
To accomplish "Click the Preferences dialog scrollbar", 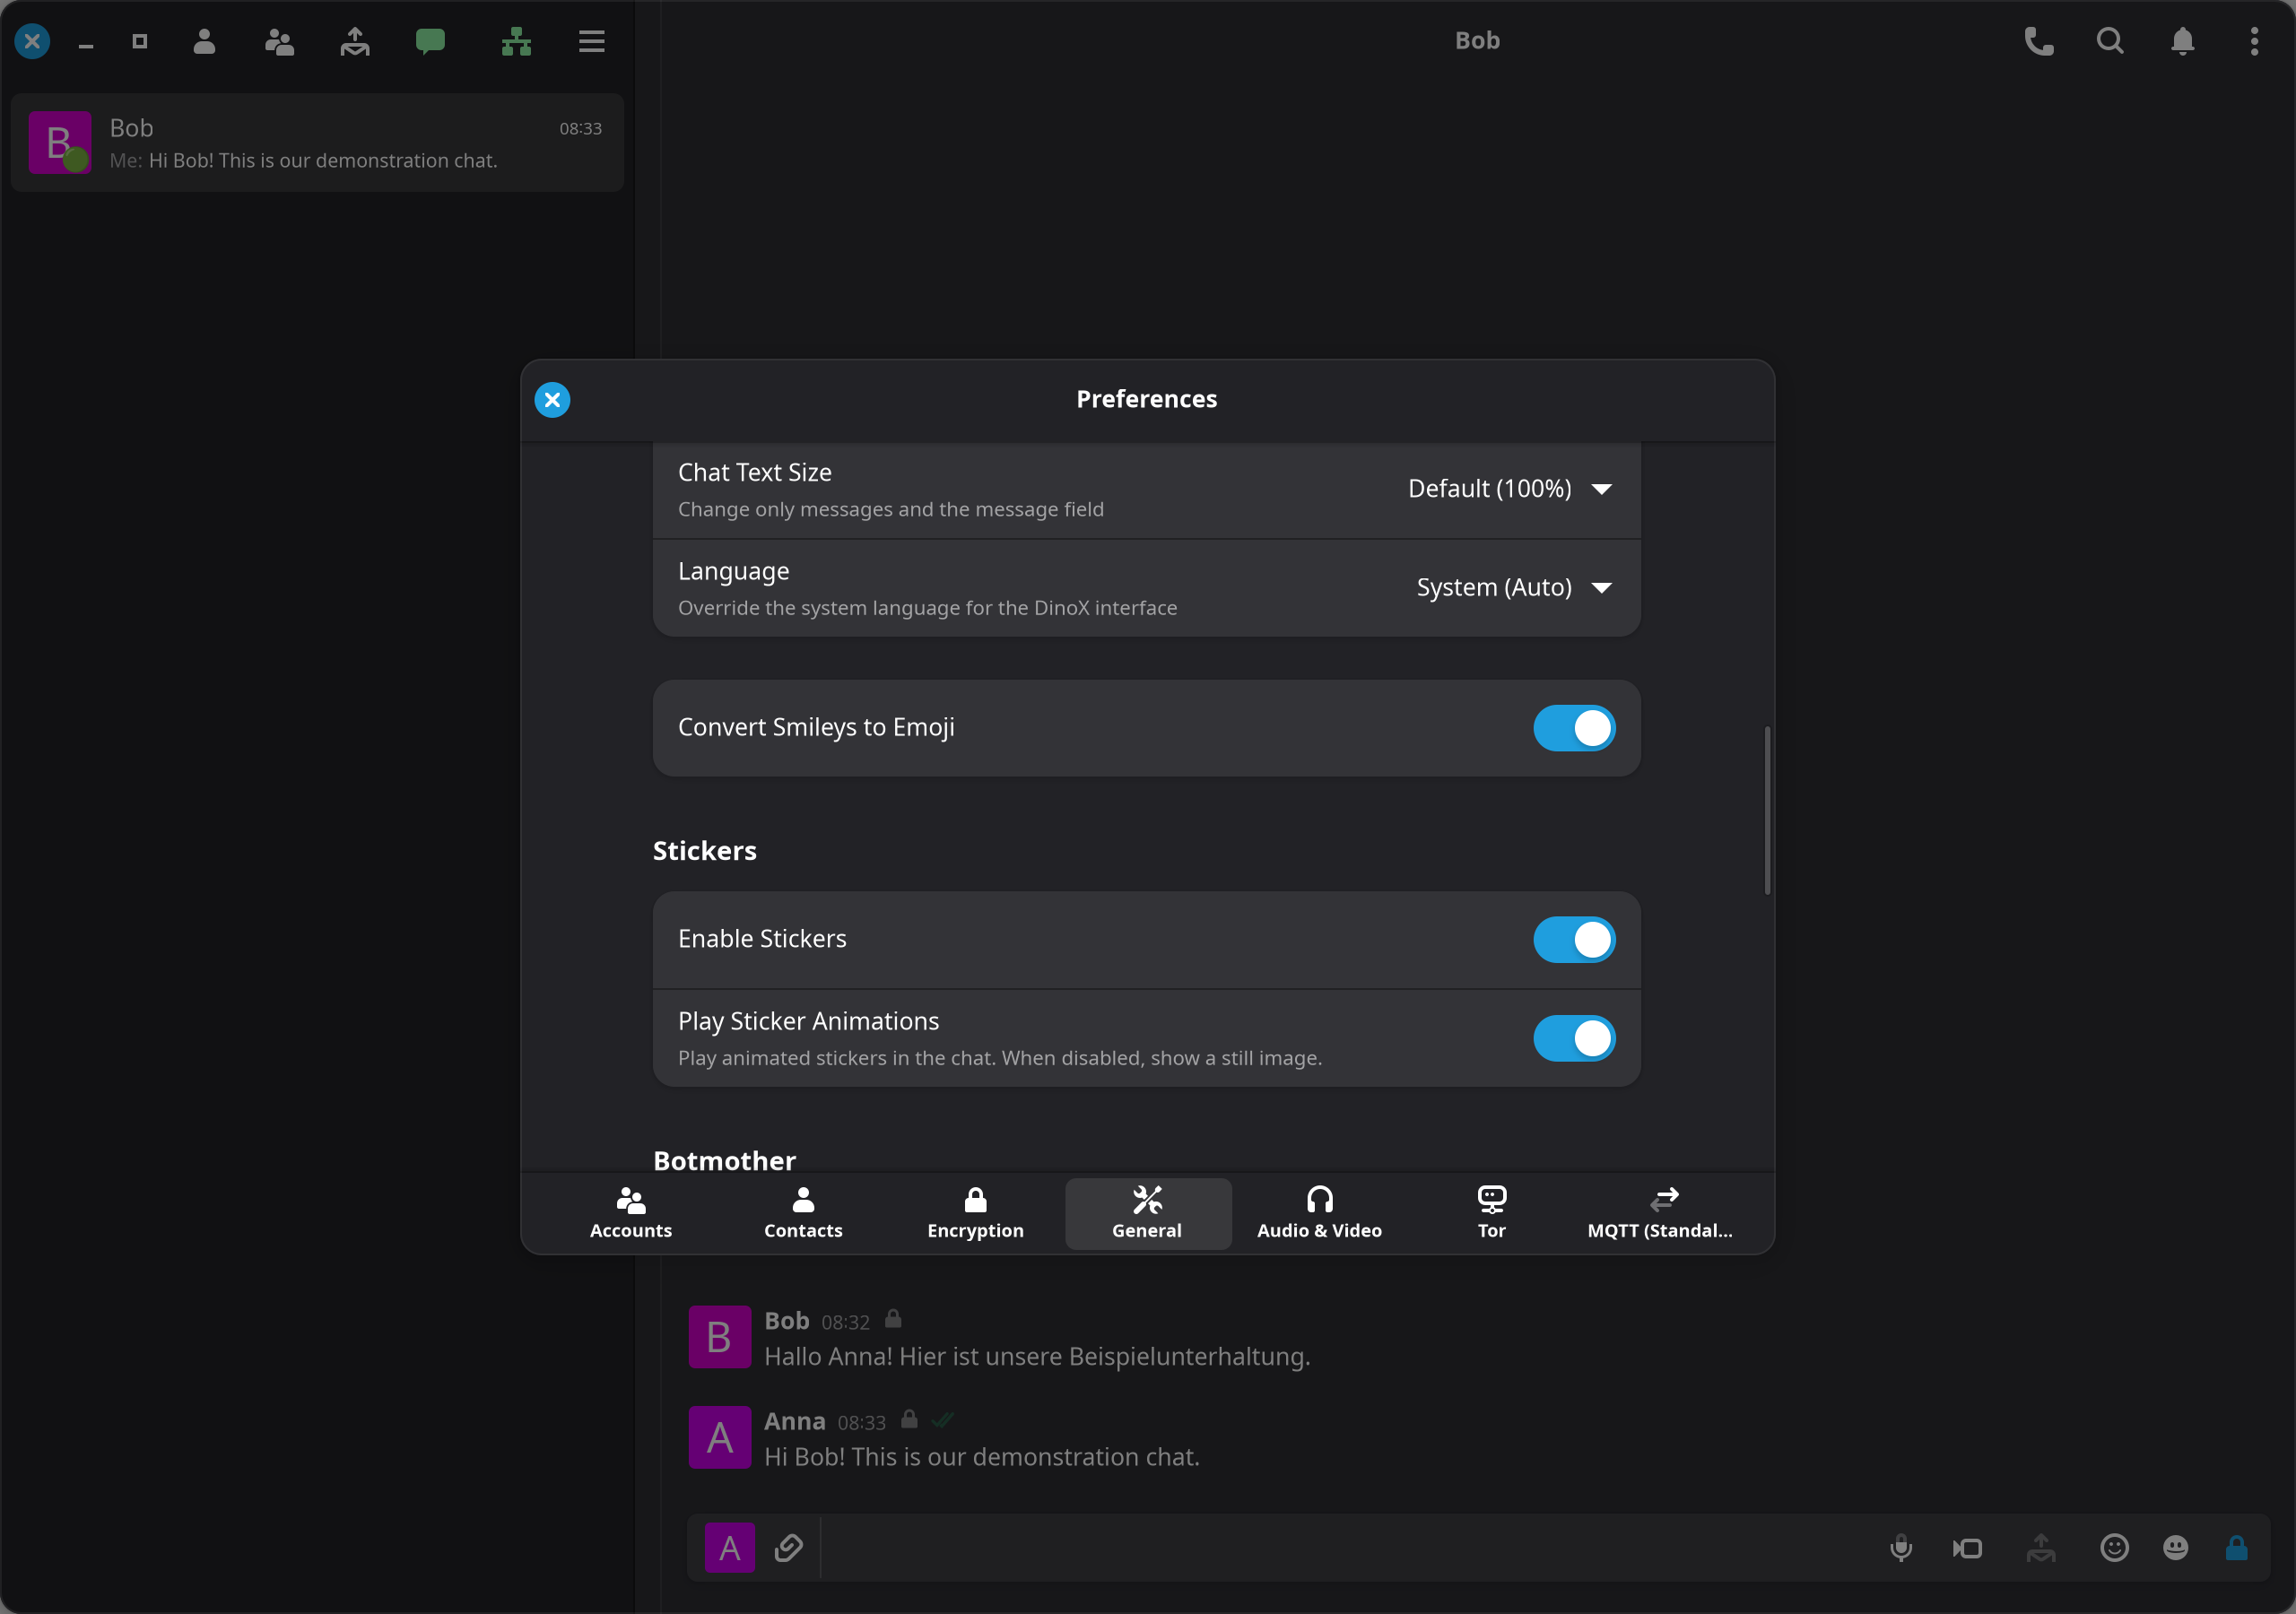I will click(1767, 810).
